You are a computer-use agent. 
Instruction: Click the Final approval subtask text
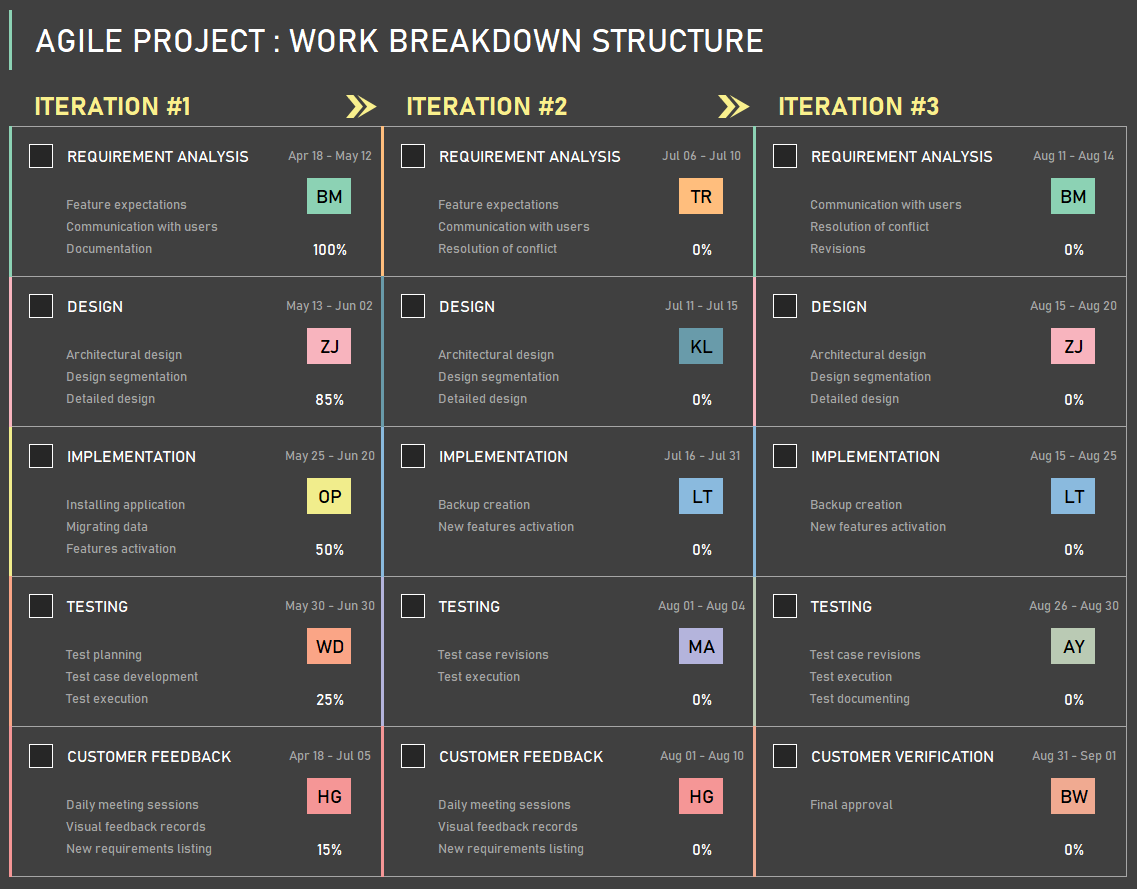[x=851, y=805]
